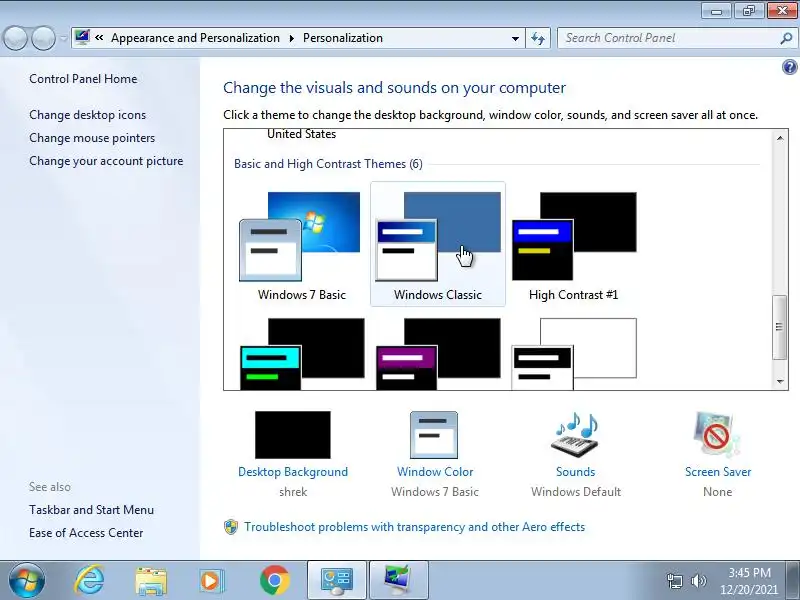Open Change desktop icons
Viewport: 800px width, 600px height.
(x=87, y=115)
